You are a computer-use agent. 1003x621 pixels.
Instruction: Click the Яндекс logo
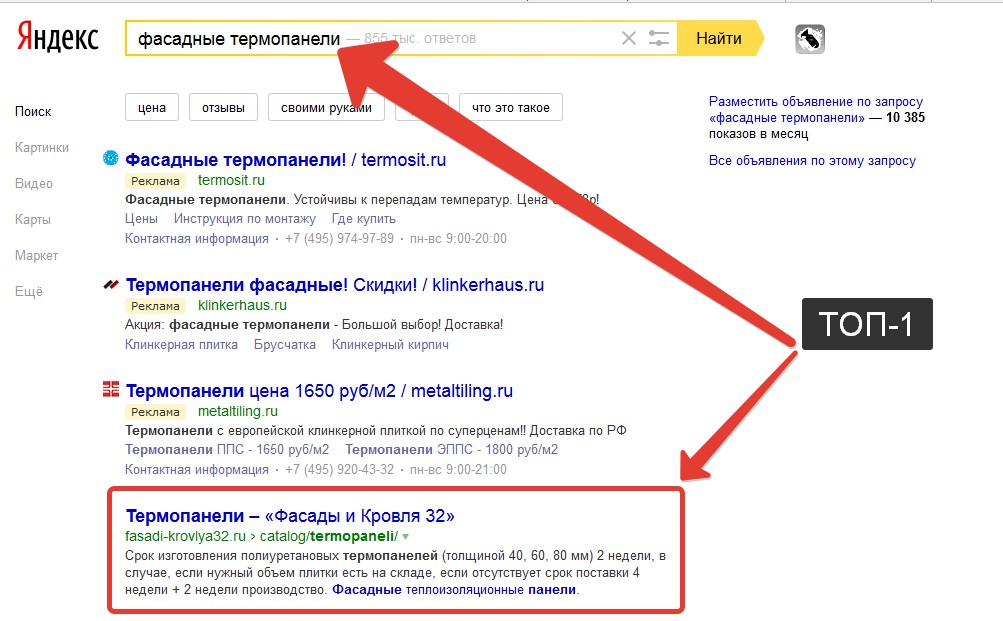click(57, 39)
